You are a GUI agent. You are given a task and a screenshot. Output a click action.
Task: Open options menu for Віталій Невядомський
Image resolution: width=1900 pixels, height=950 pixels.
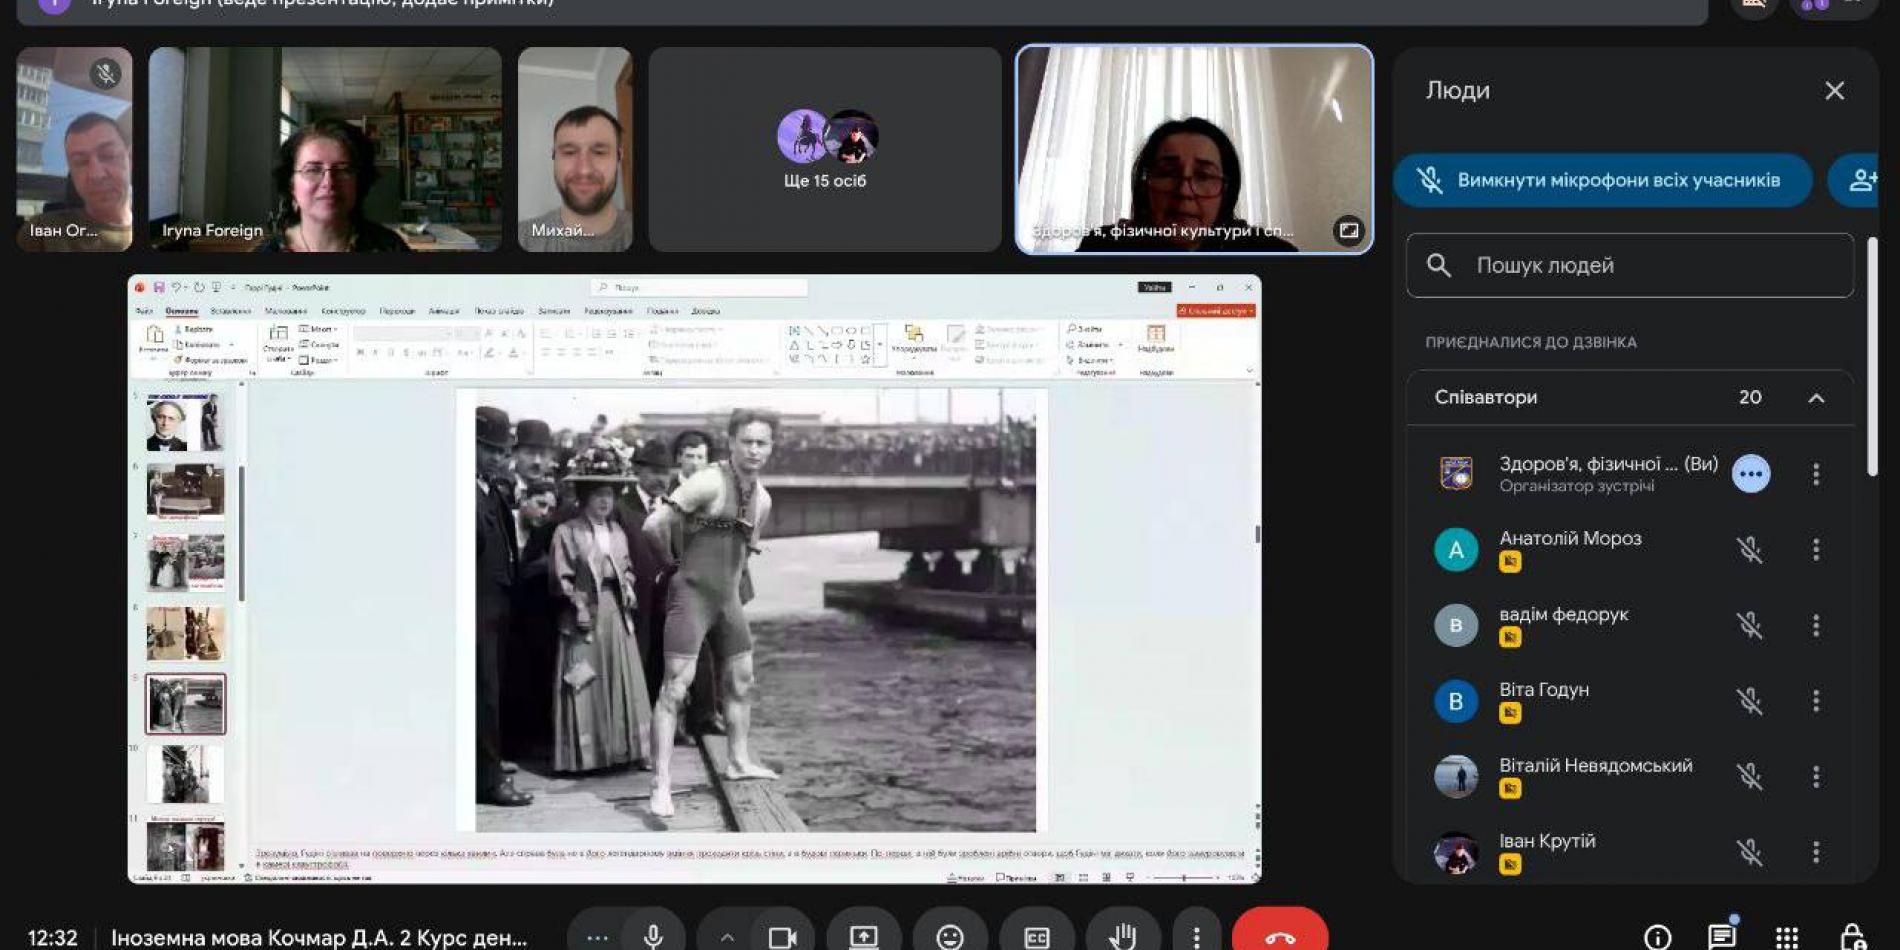pos(1816,776)
